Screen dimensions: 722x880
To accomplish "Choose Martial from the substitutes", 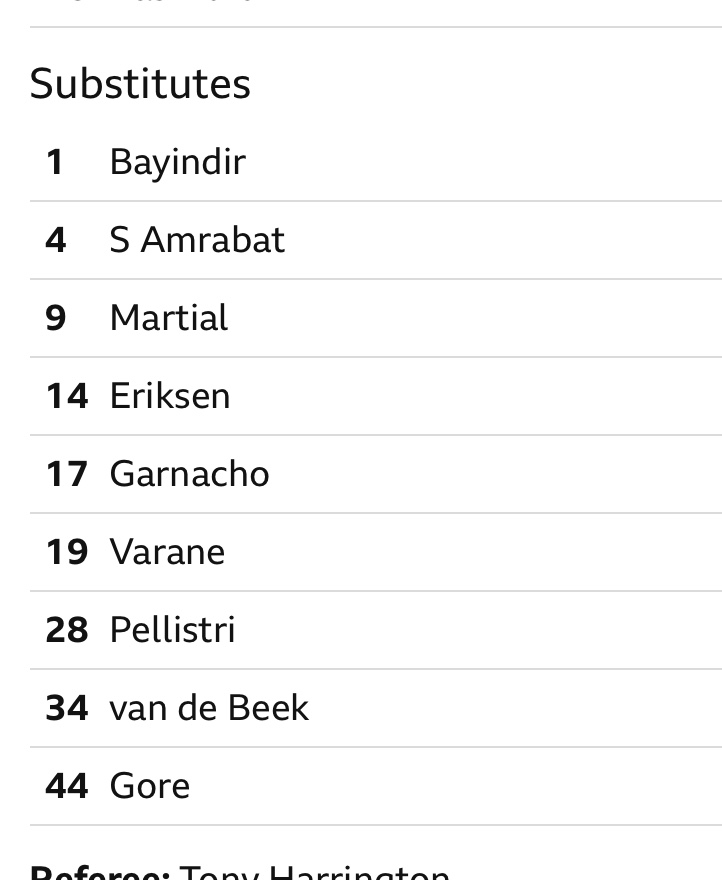I will [168, 318].
